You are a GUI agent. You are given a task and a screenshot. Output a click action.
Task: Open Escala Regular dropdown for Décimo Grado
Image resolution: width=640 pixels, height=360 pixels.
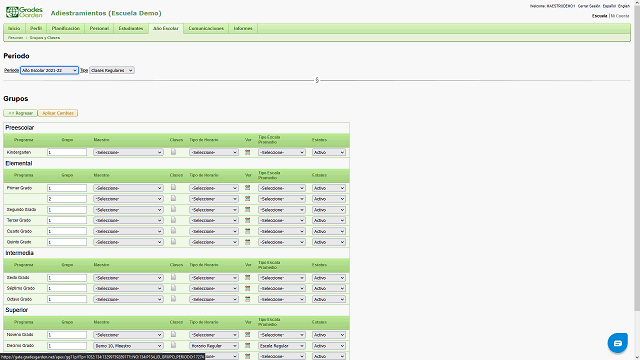(282, 346)
